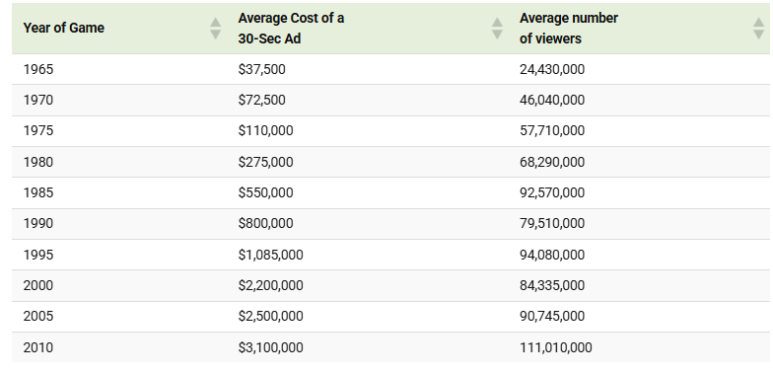Select the 79,510,000 viewers cell
The image size is (773, 374).
552,224
